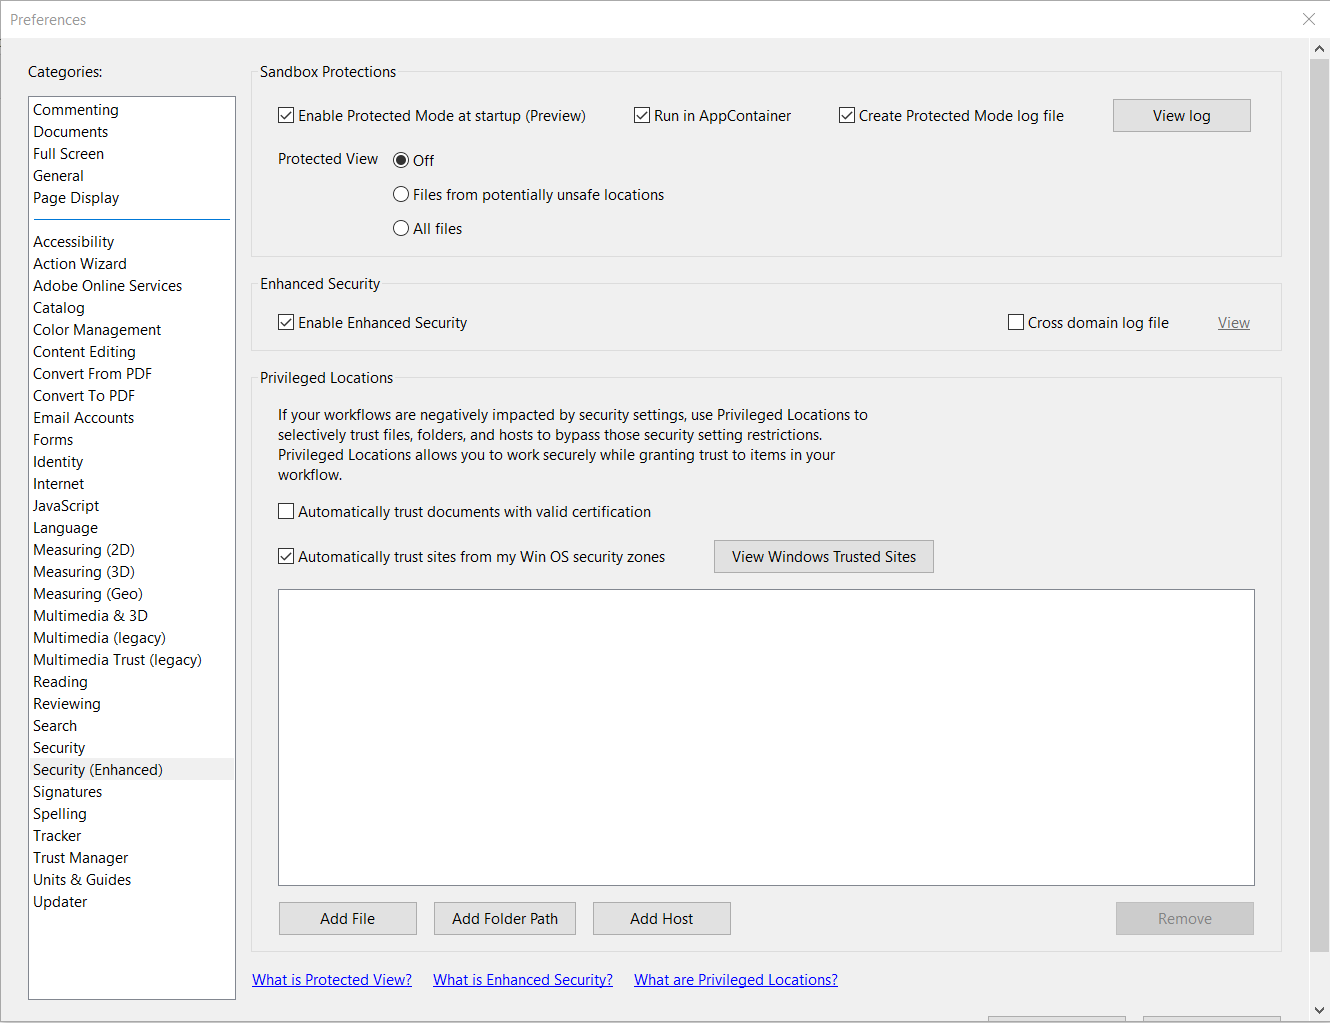Disable the Enable Enhanced Security checkbox

pos(286,322)
